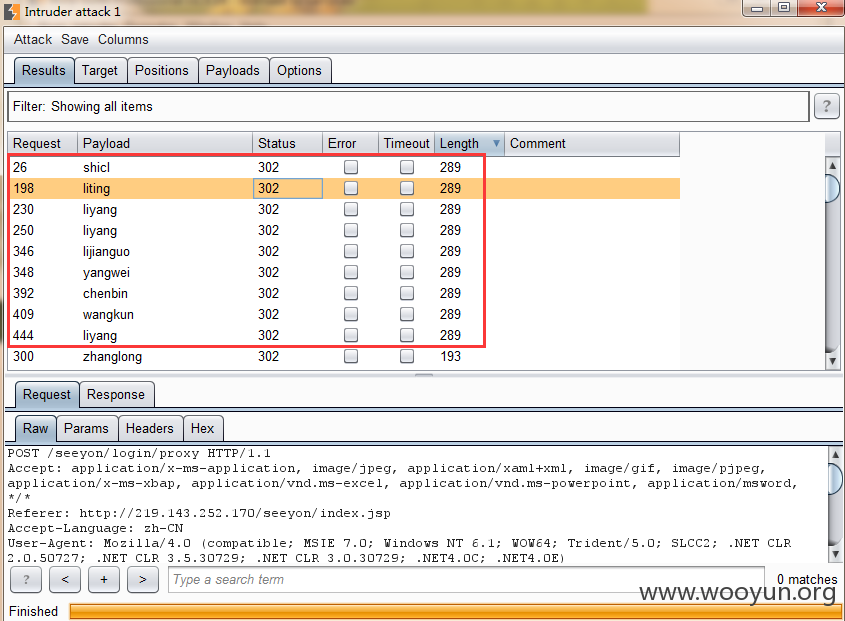This screenshot has height=621, width=845.
Task: Select the row with payload zhanglong
Action: click(x=344, y=356)
